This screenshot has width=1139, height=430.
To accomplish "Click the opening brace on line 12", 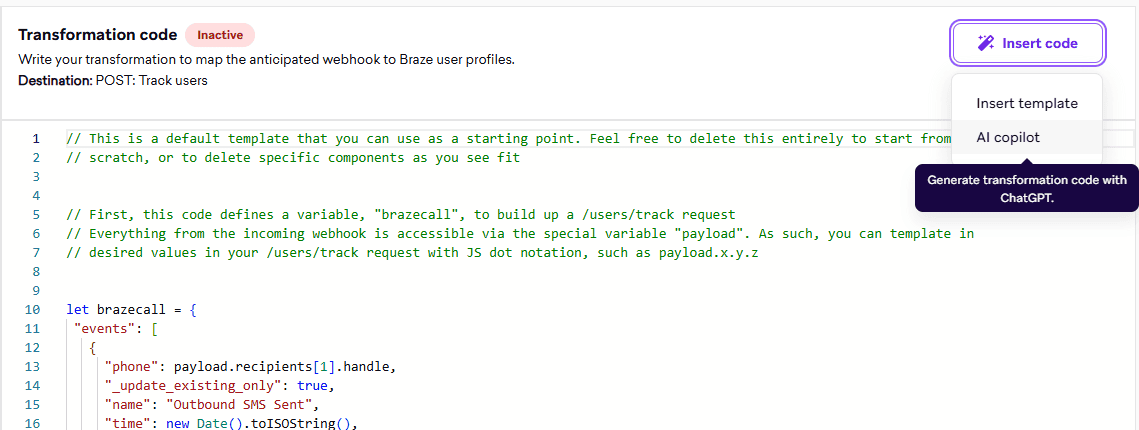I will coord(93,347).
